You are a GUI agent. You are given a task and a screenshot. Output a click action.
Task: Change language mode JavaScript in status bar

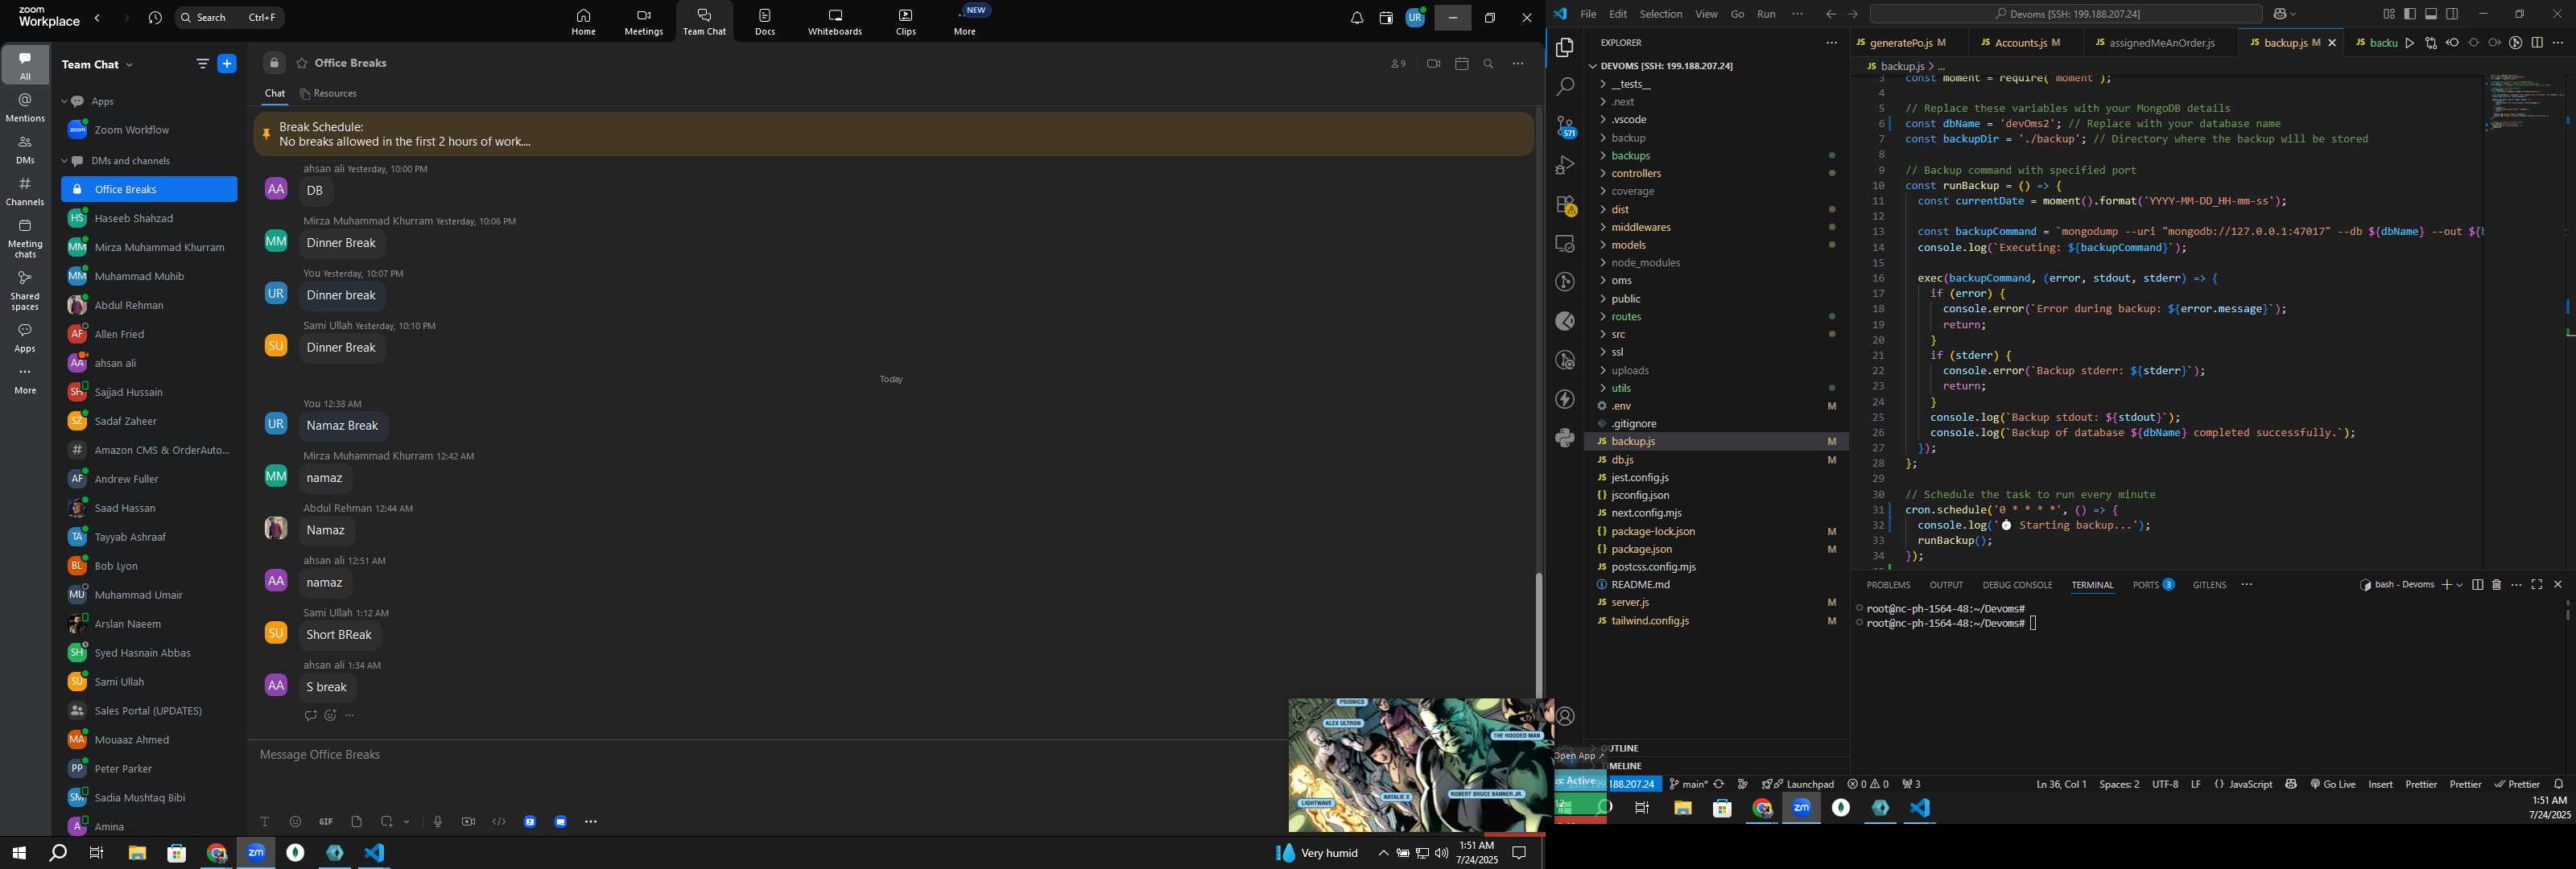coord(2251,784)
